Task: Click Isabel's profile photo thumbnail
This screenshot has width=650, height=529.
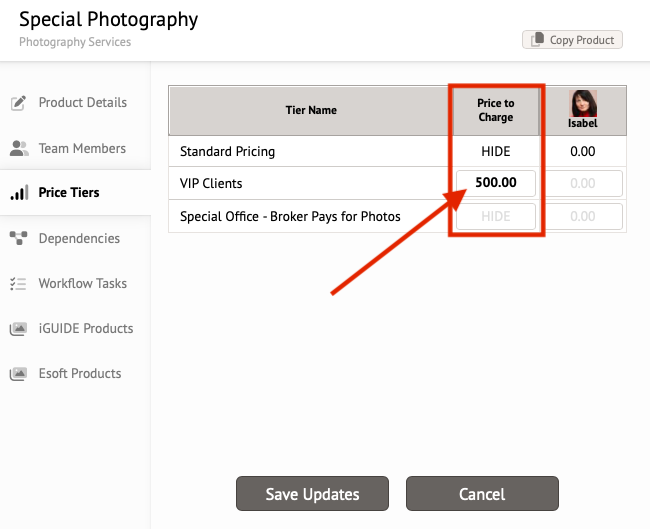Action: pos(583,104)
